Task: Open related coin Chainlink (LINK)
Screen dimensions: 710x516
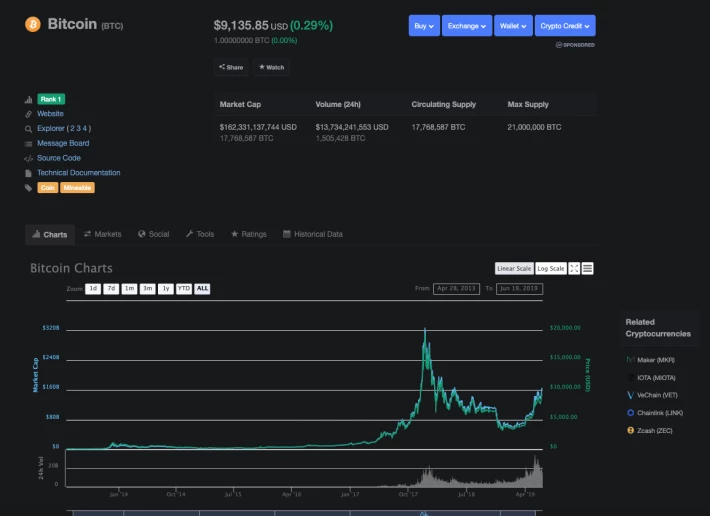Action: [x=660, y=413]
